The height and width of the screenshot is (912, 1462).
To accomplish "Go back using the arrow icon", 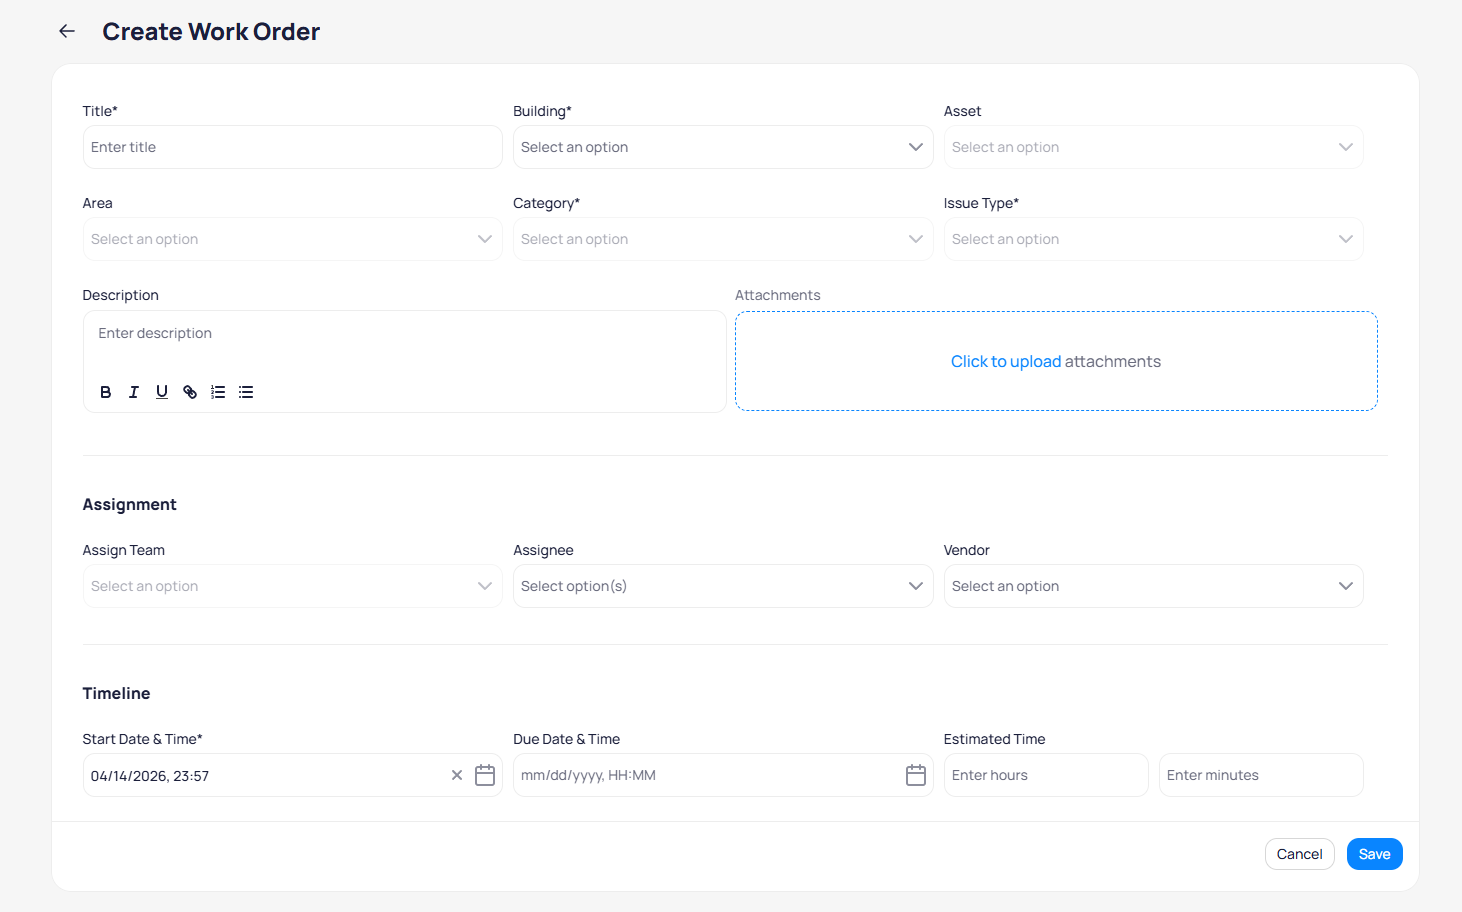I will [x=67, y=31].
